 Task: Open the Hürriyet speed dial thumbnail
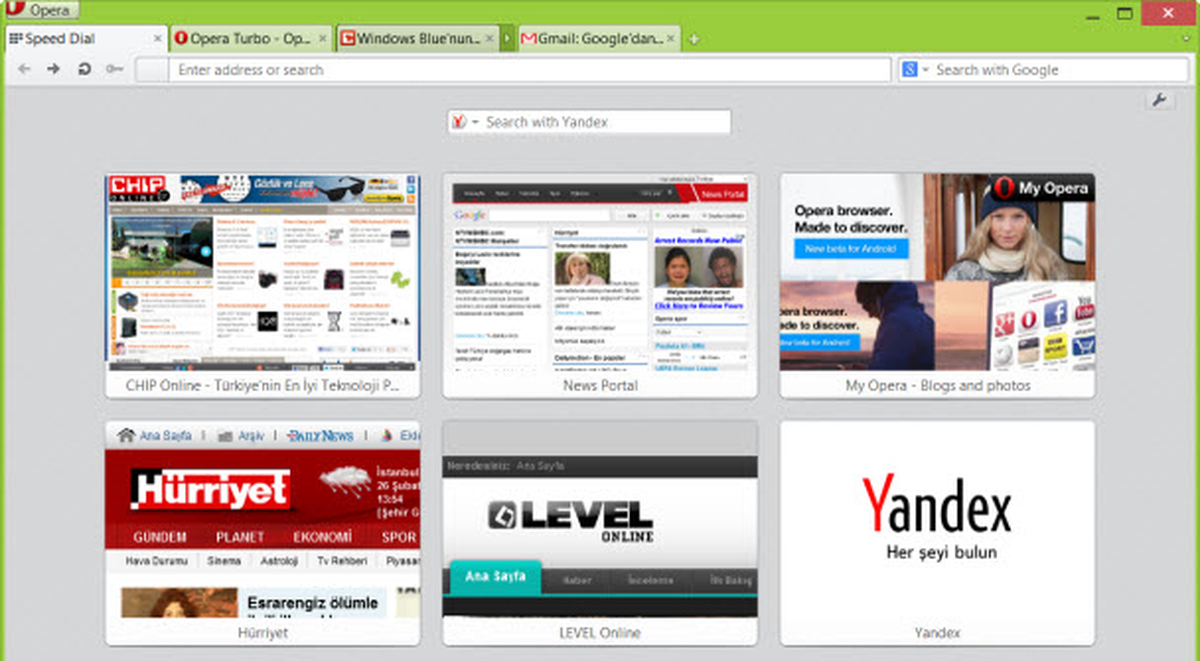(x=263, y=532)
